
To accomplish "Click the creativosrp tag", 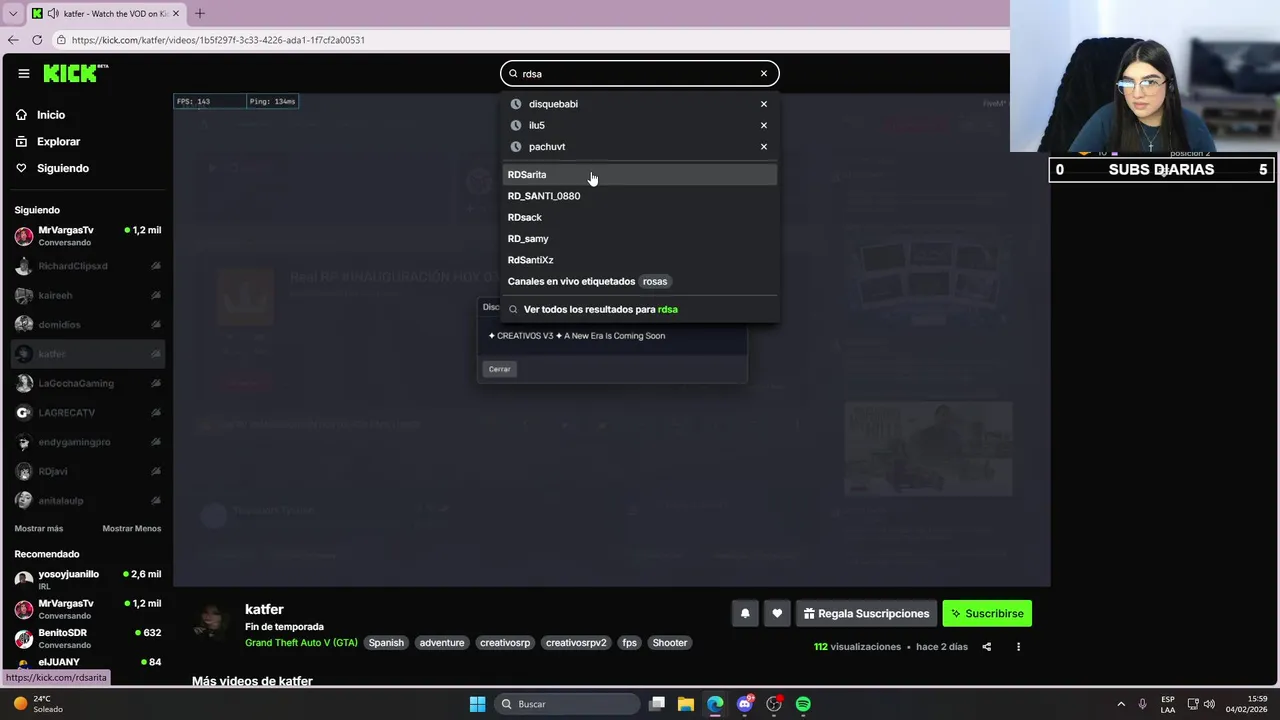I will (505, 643).
